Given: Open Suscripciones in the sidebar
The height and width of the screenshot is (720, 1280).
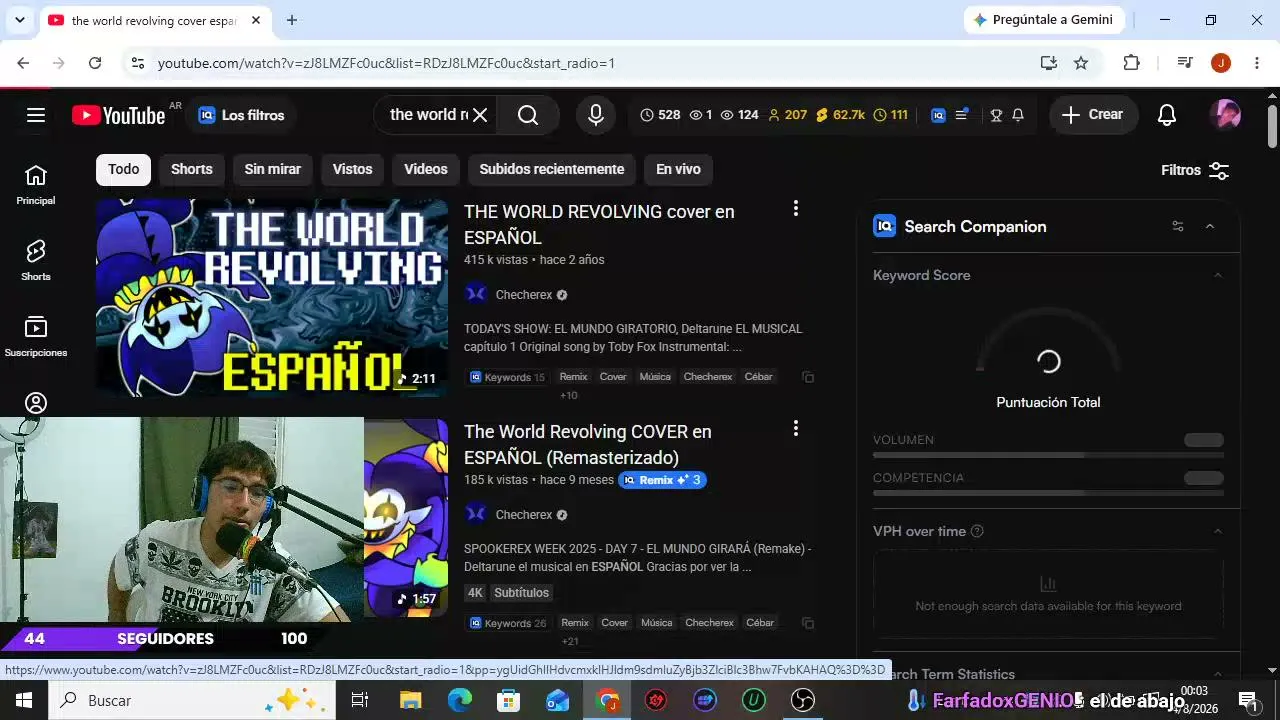Looking at the screenshot, I should [x=36, y=337].
